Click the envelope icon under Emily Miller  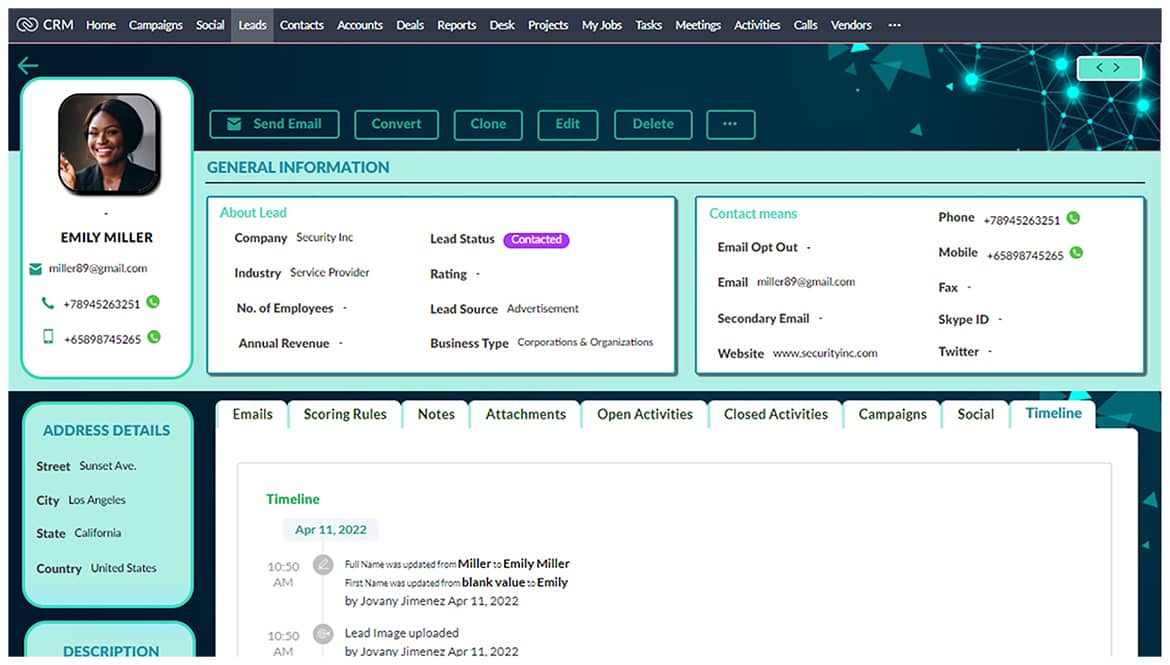coord(36,269)
